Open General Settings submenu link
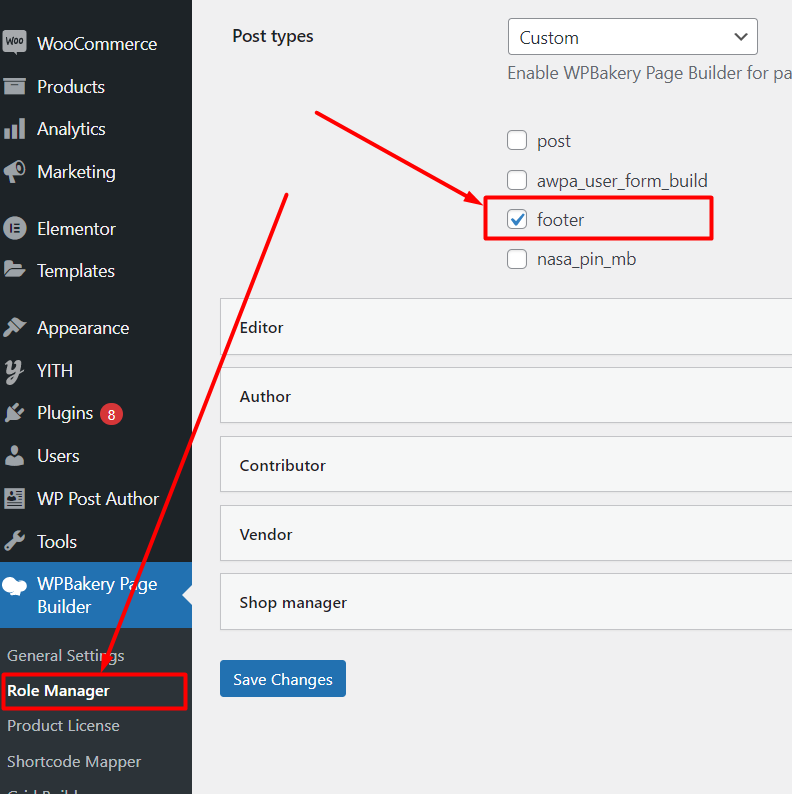Image resolution: width=792 pixels, height=794 pixels. pos(66,656)
